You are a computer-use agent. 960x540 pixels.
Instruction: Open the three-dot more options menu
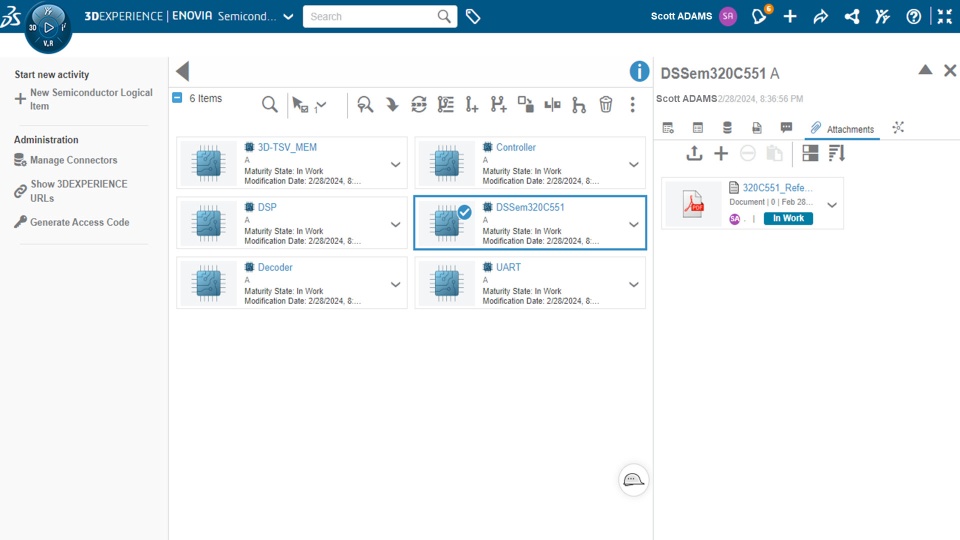(x=632, y=105)
